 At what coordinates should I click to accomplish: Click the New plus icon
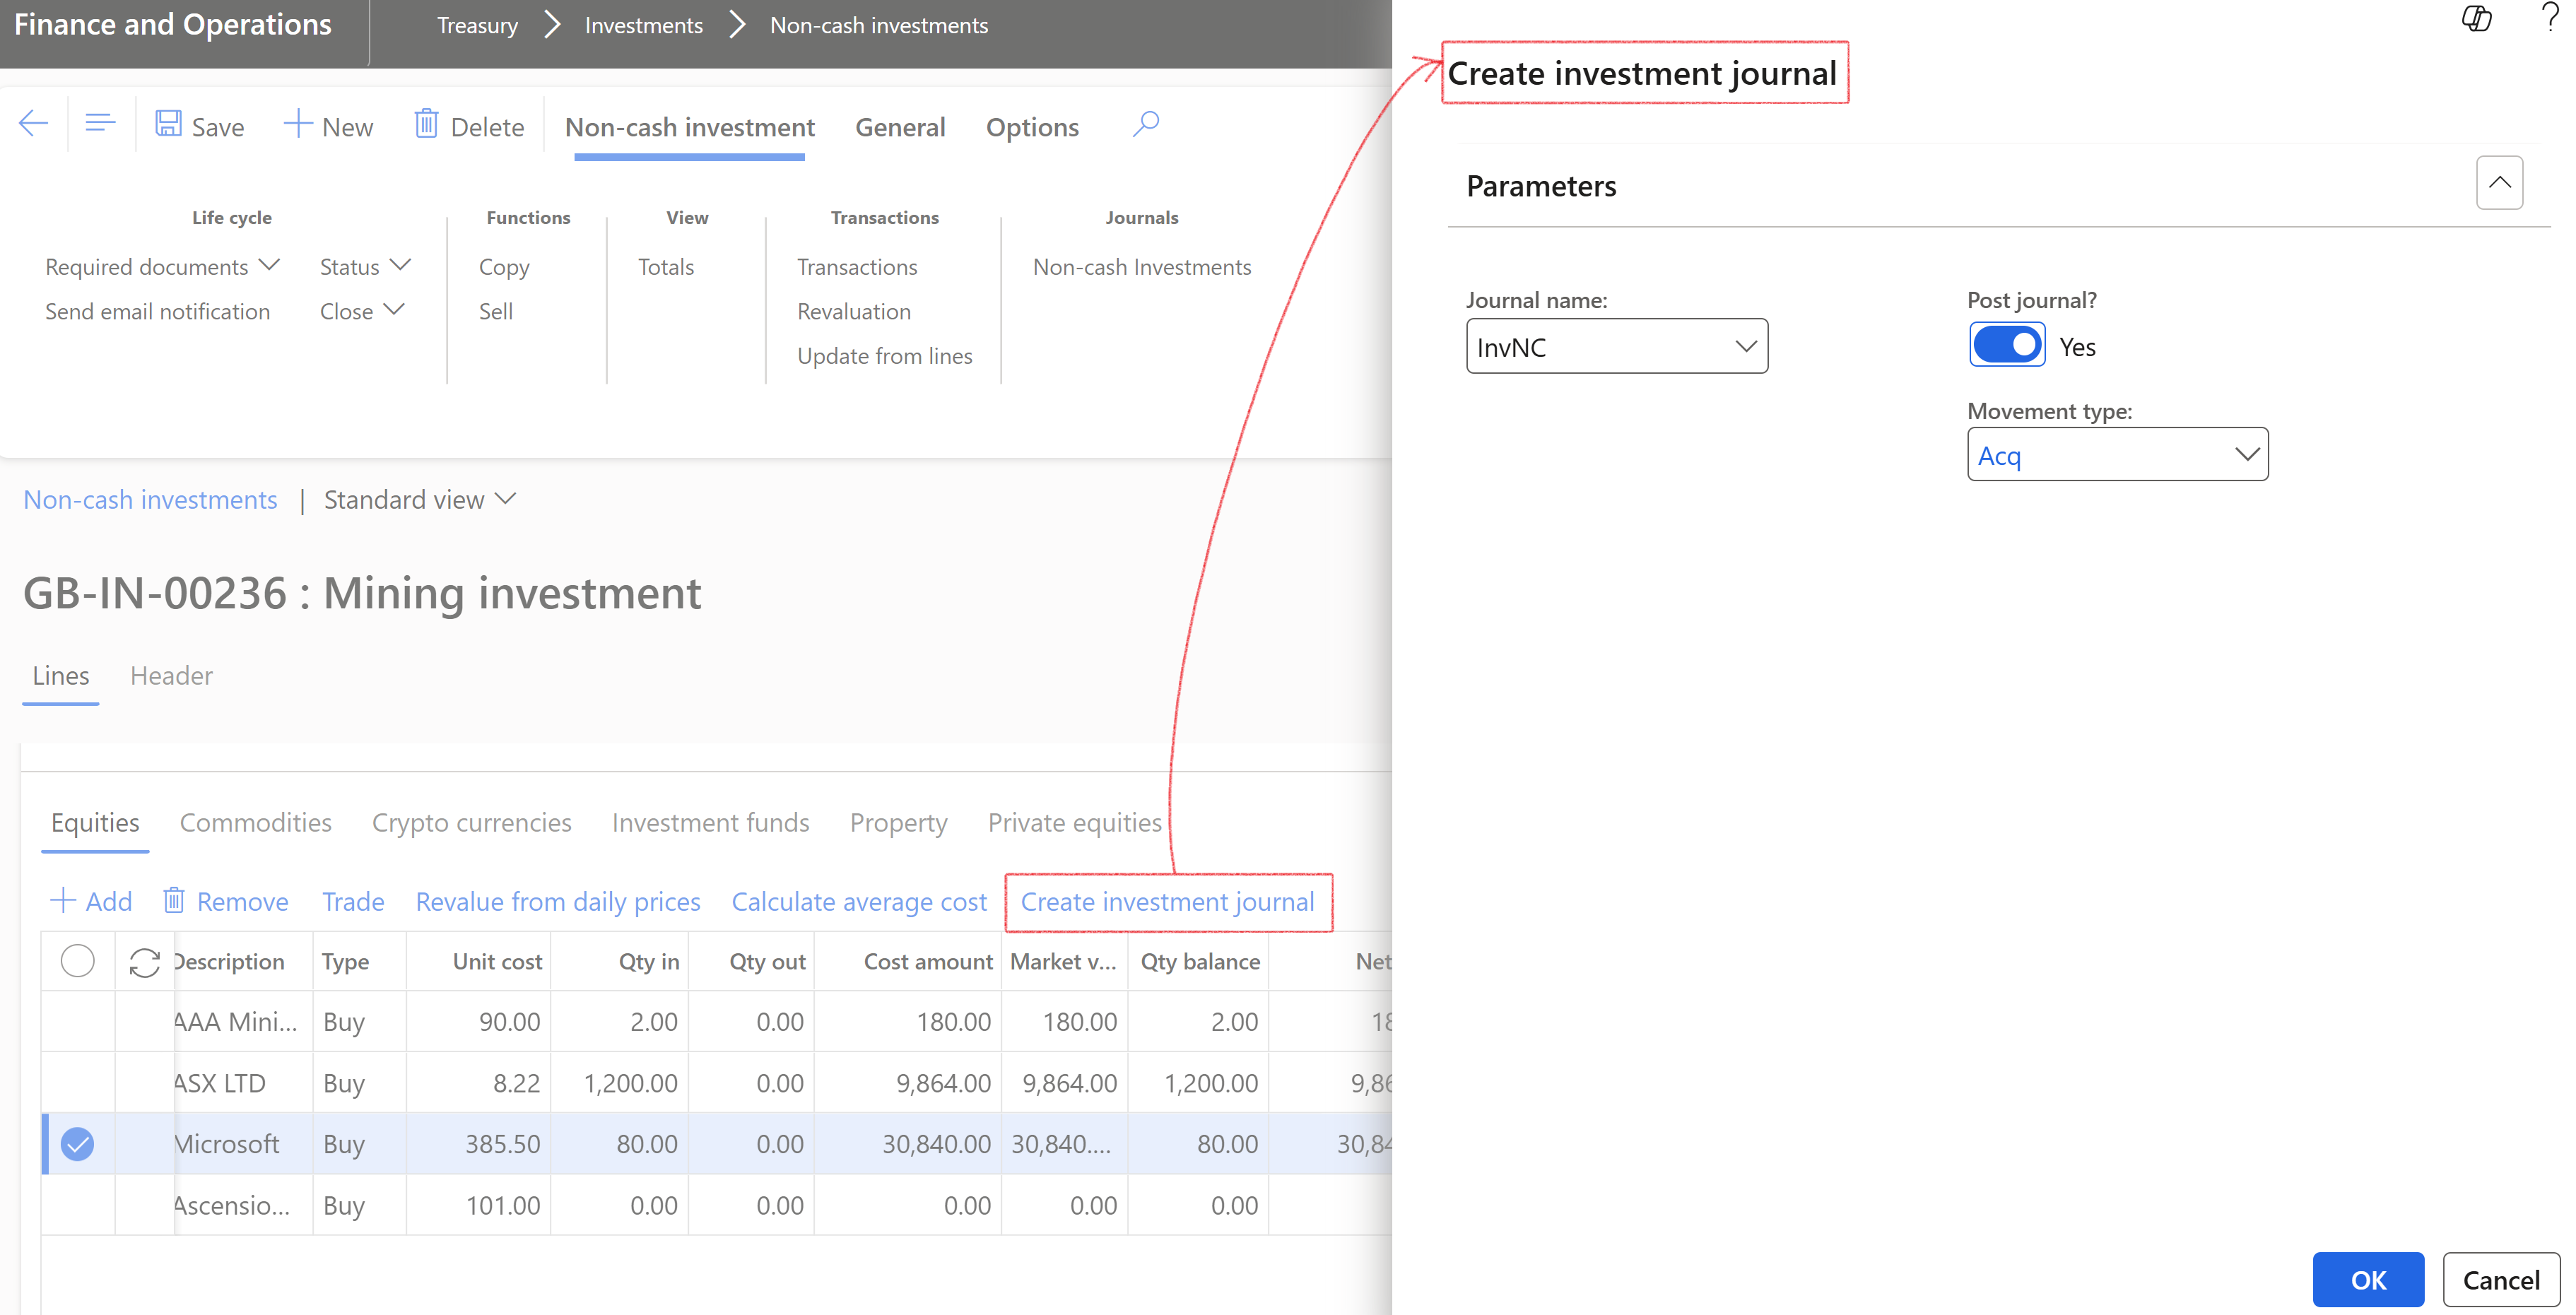[298, 125]
